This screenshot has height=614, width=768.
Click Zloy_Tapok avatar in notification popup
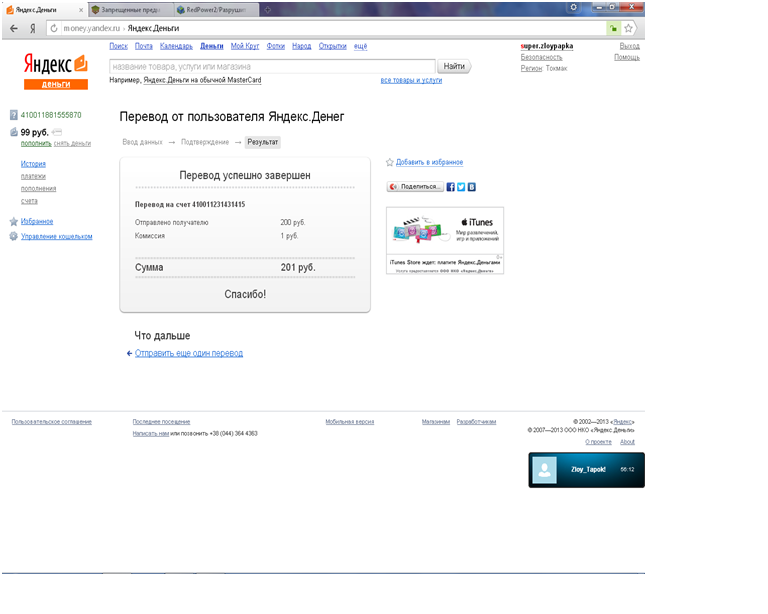click(x=545, y=470)
